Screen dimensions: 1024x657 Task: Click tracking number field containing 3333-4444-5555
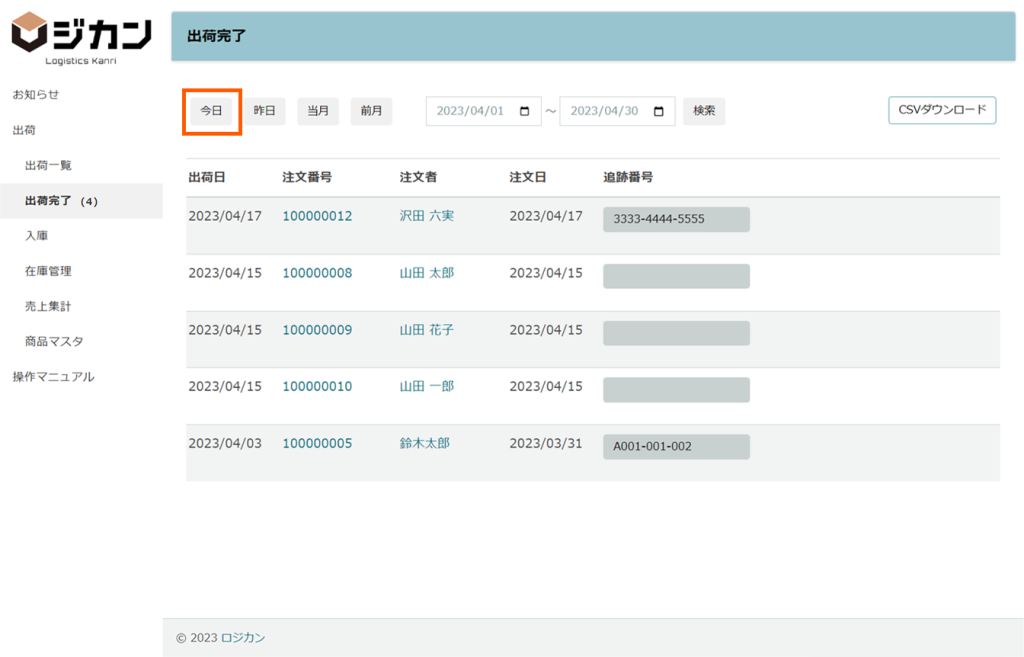(676, 219)
